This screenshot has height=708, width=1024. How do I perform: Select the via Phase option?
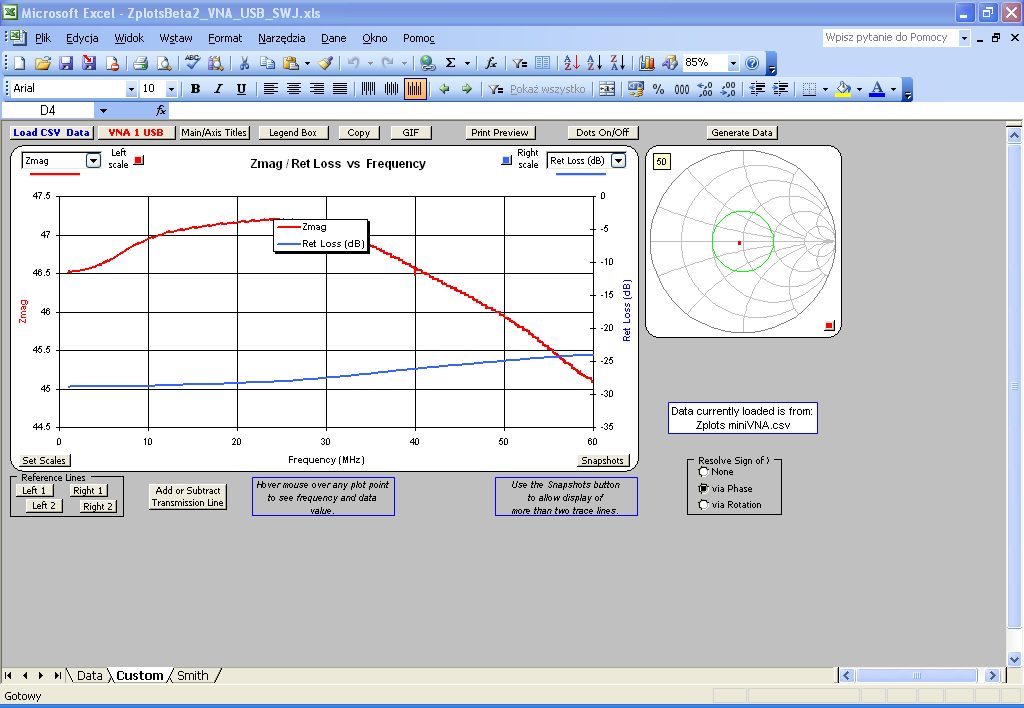click(x=704, y=488)
